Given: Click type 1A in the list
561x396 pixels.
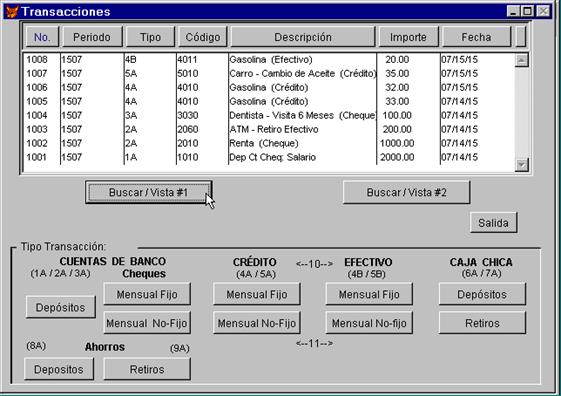Looking at the screenshot, I should (x=131, y=157).
